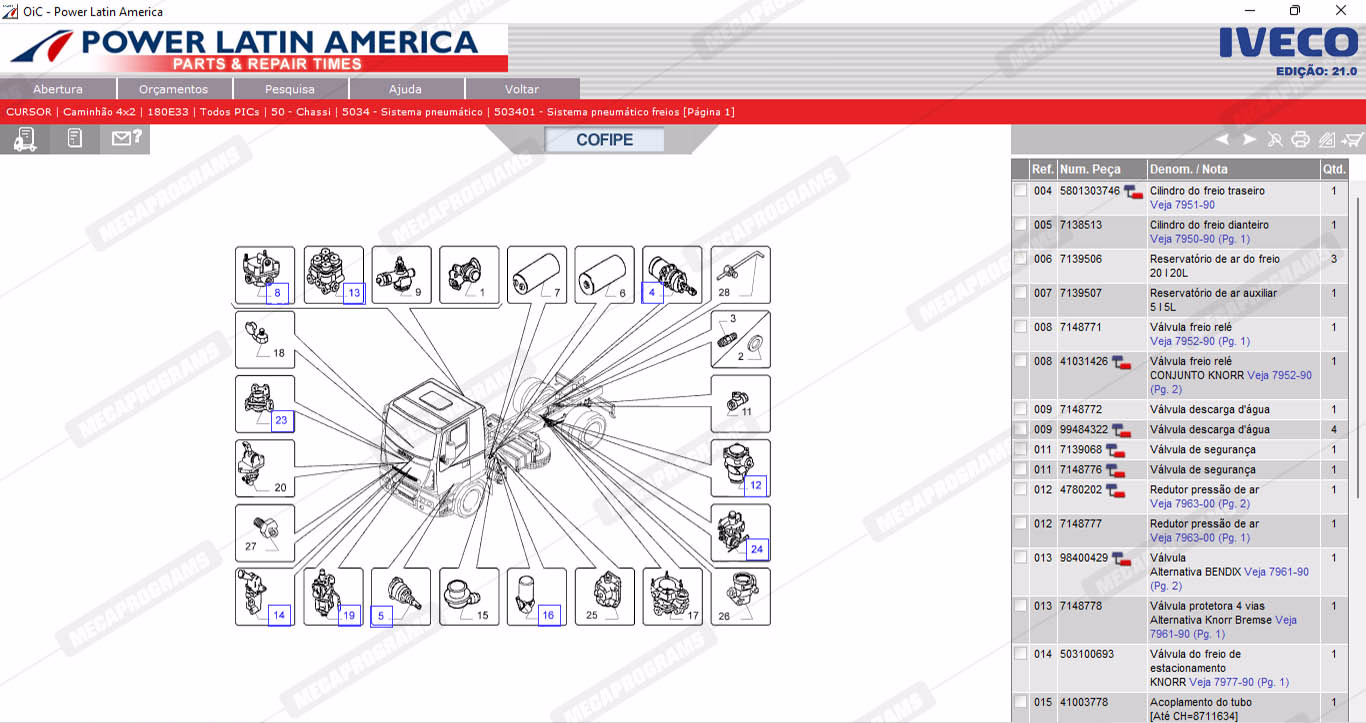This screenshot has width=1366, height=723.
Task: Click the part 6 air reservoir thumbnail
Action: click(605, 275)
